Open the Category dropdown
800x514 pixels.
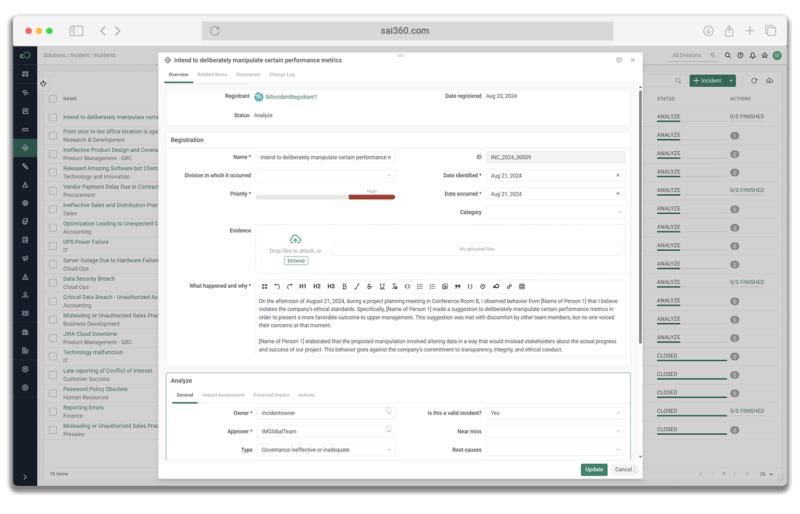click(555, 212)
